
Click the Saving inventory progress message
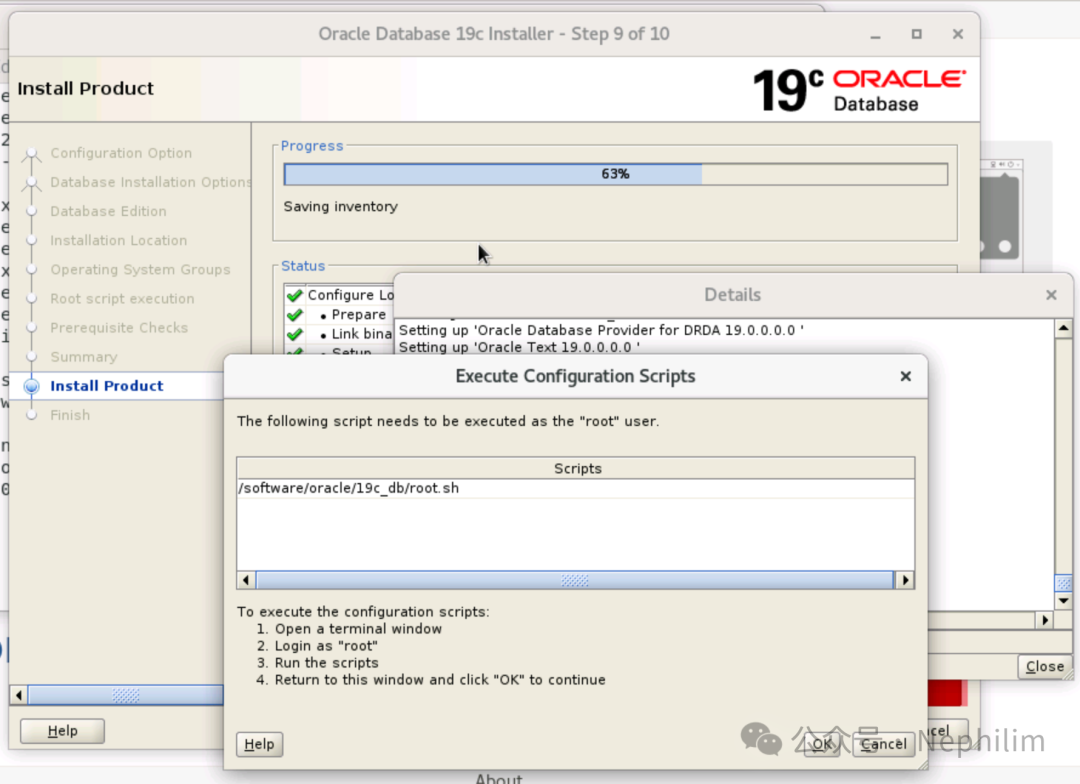[x=341, y=207]
